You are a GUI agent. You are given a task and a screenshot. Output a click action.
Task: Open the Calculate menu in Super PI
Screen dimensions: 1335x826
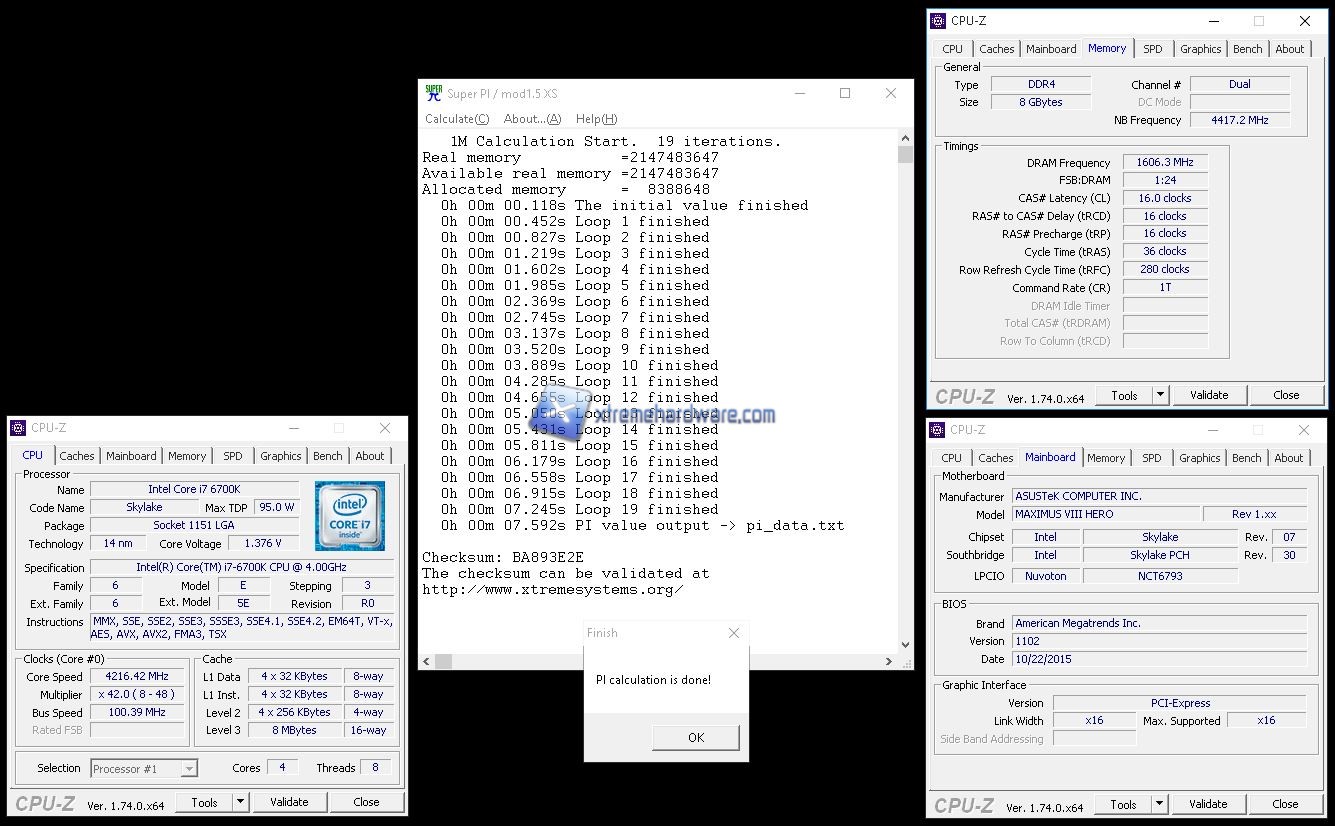tap(457, 119)
